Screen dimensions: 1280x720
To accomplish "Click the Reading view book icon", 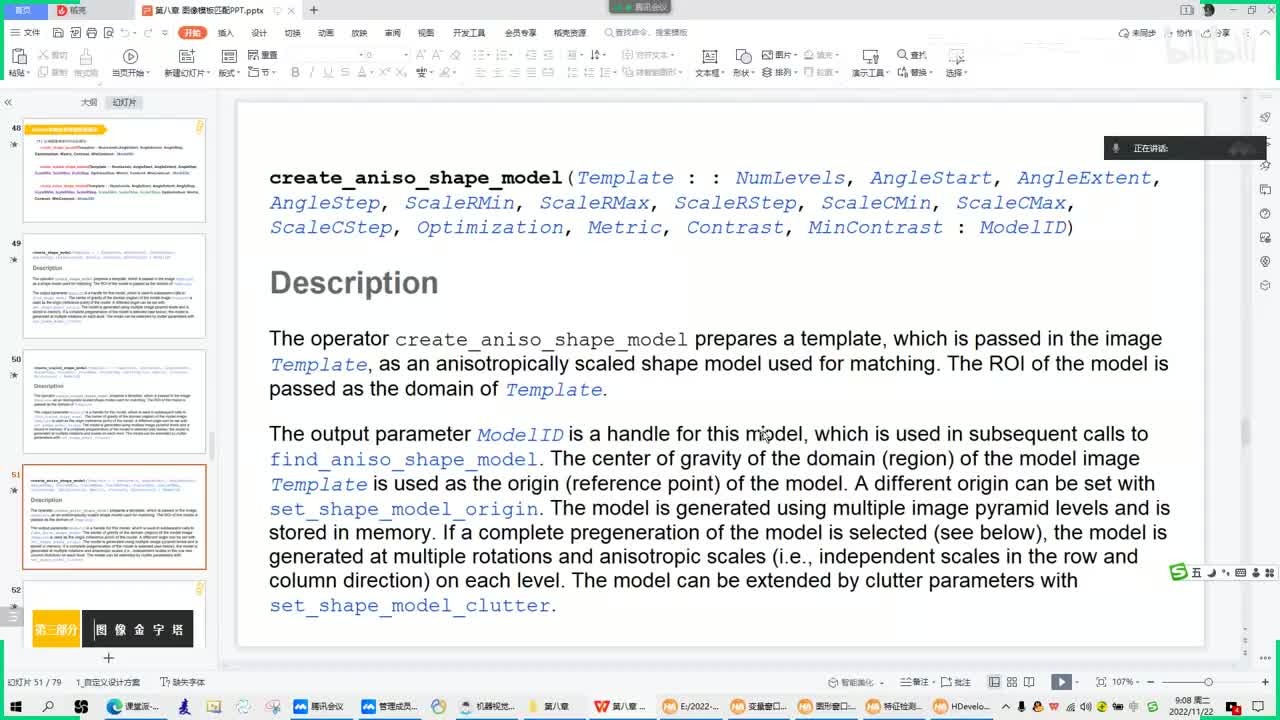I will pyautogui.click(x=1031, y=682).
